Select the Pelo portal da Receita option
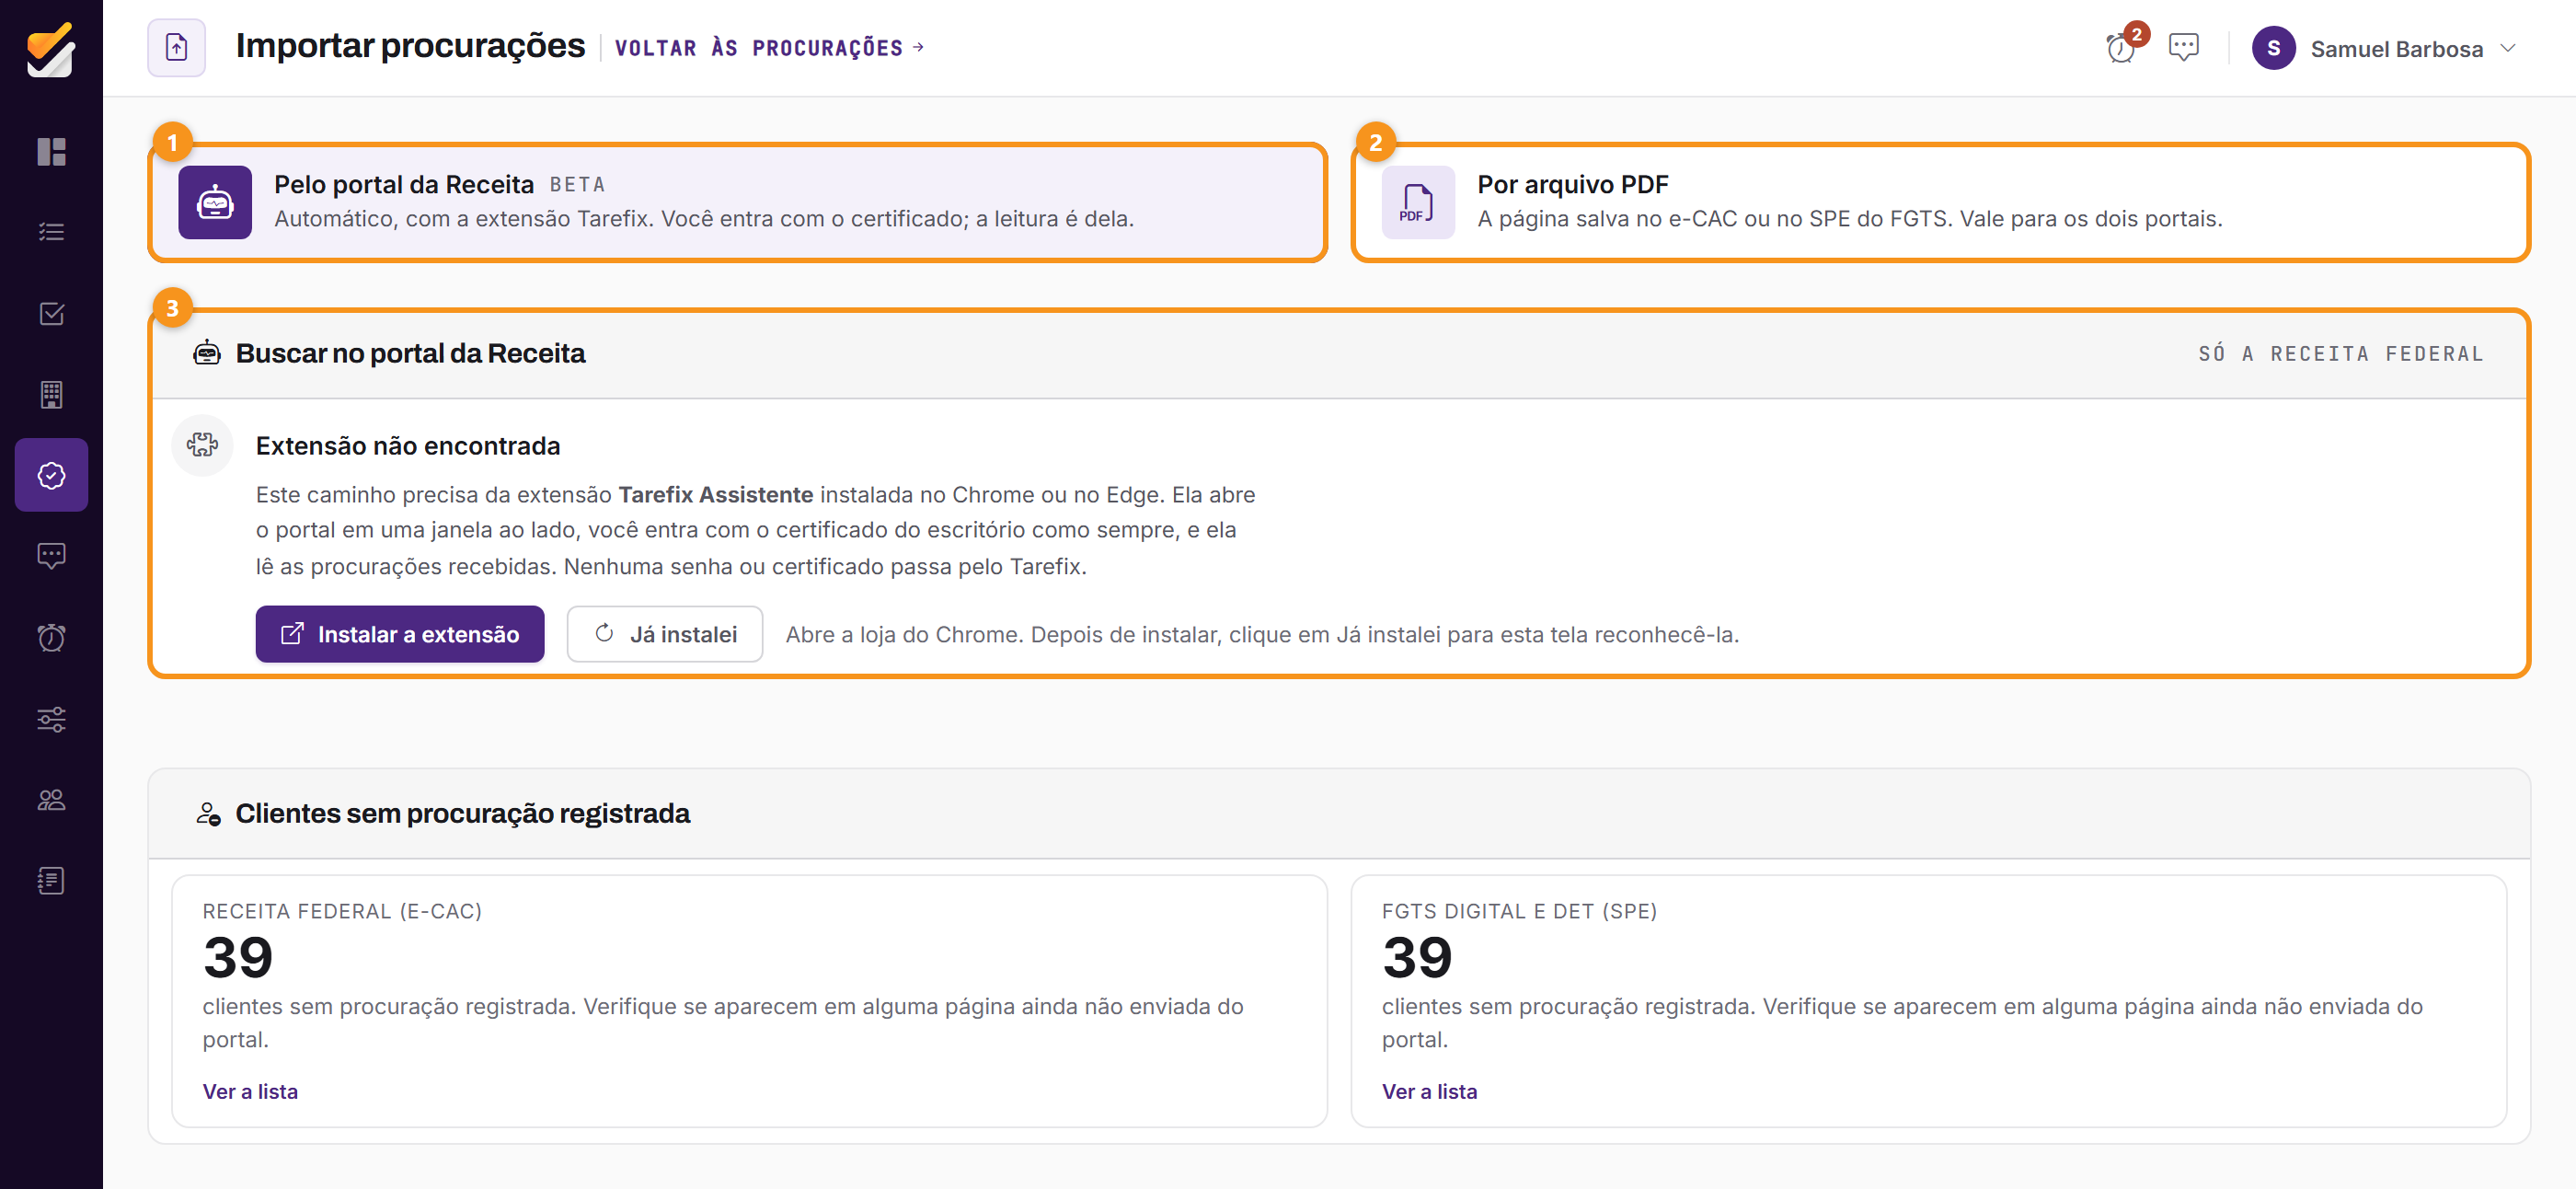The height and width of the screenshot is (1189, 2576). point(737,202)
